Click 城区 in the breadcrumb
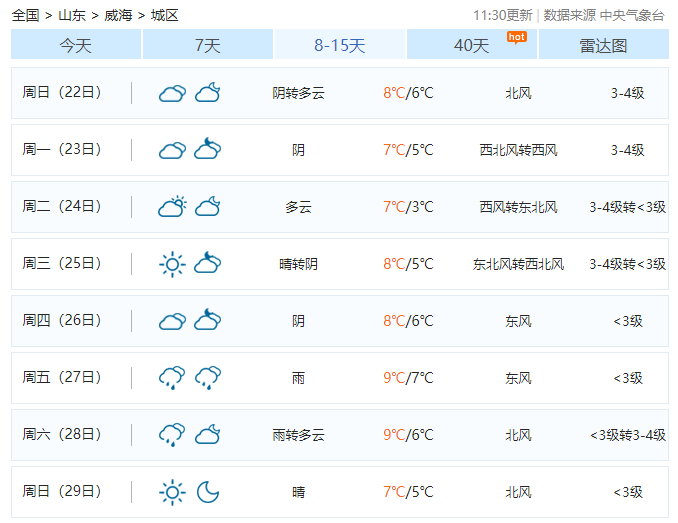 [164, 16]
